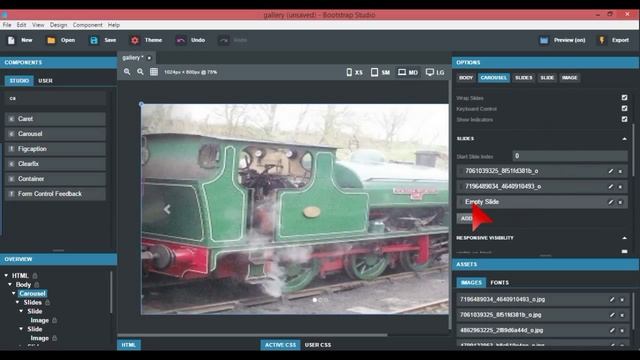This screenshot has width=640, height=360.
Task: Rename asset 4862963225_2f89d6a44d_o.jpg
Action: (612, 331)
